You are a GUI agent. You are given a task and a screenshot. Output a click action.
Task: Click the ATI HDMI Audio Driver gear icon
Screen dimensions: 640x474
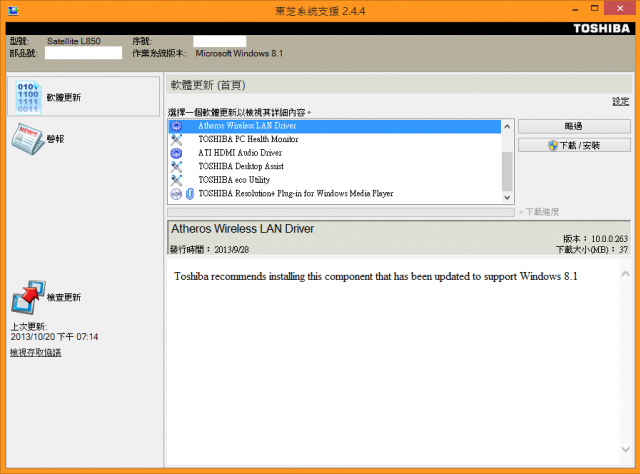(x=176, y=153)
